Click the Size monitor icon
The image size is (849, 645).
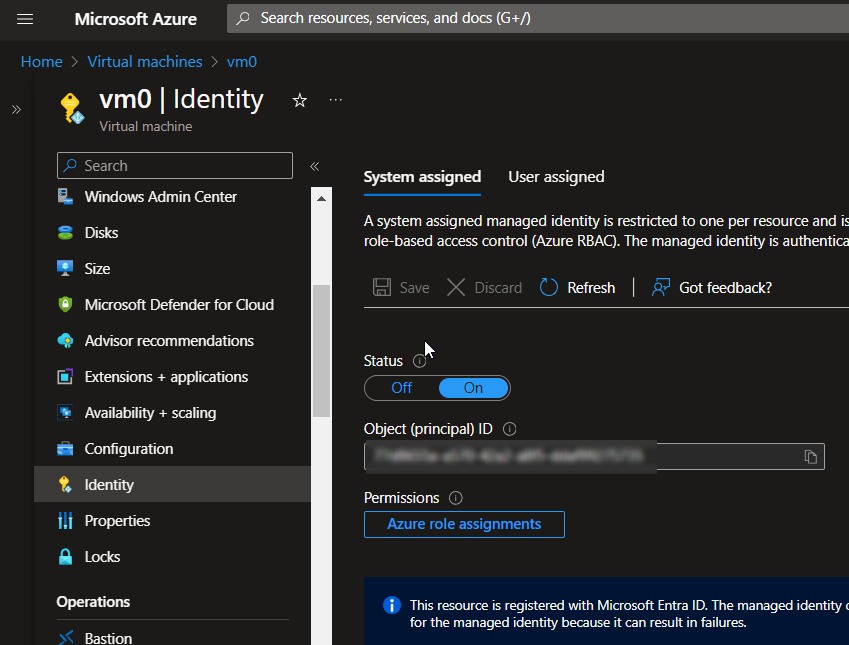coord(66,269)
